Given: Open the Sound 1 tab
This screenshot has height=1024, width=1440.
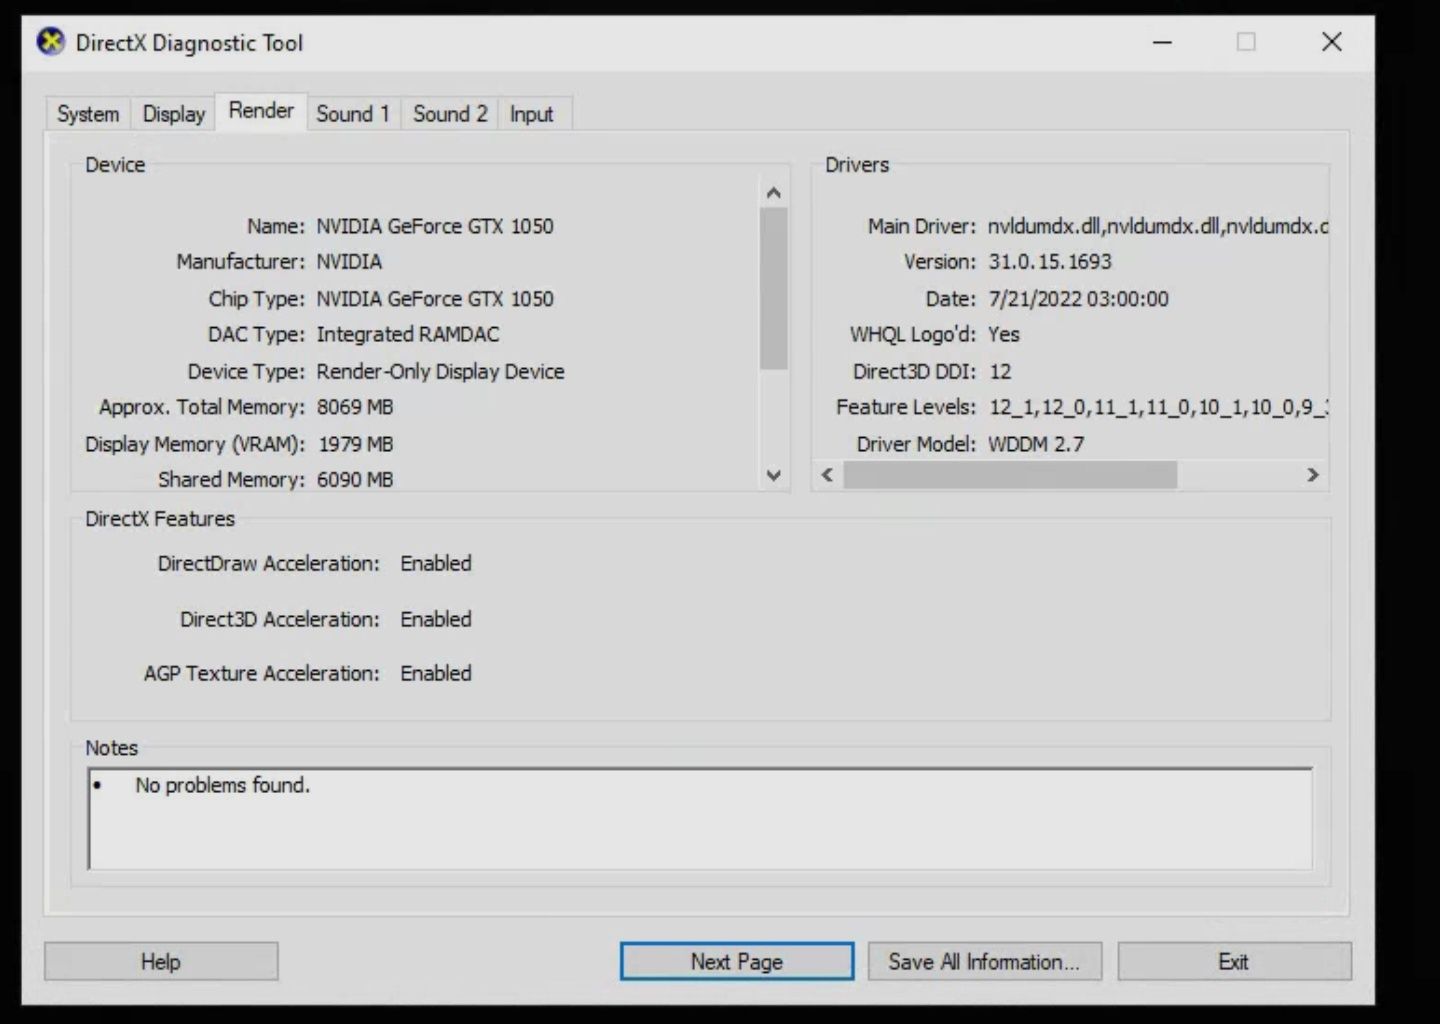Looking at the screenshot, I should (353, 114).
